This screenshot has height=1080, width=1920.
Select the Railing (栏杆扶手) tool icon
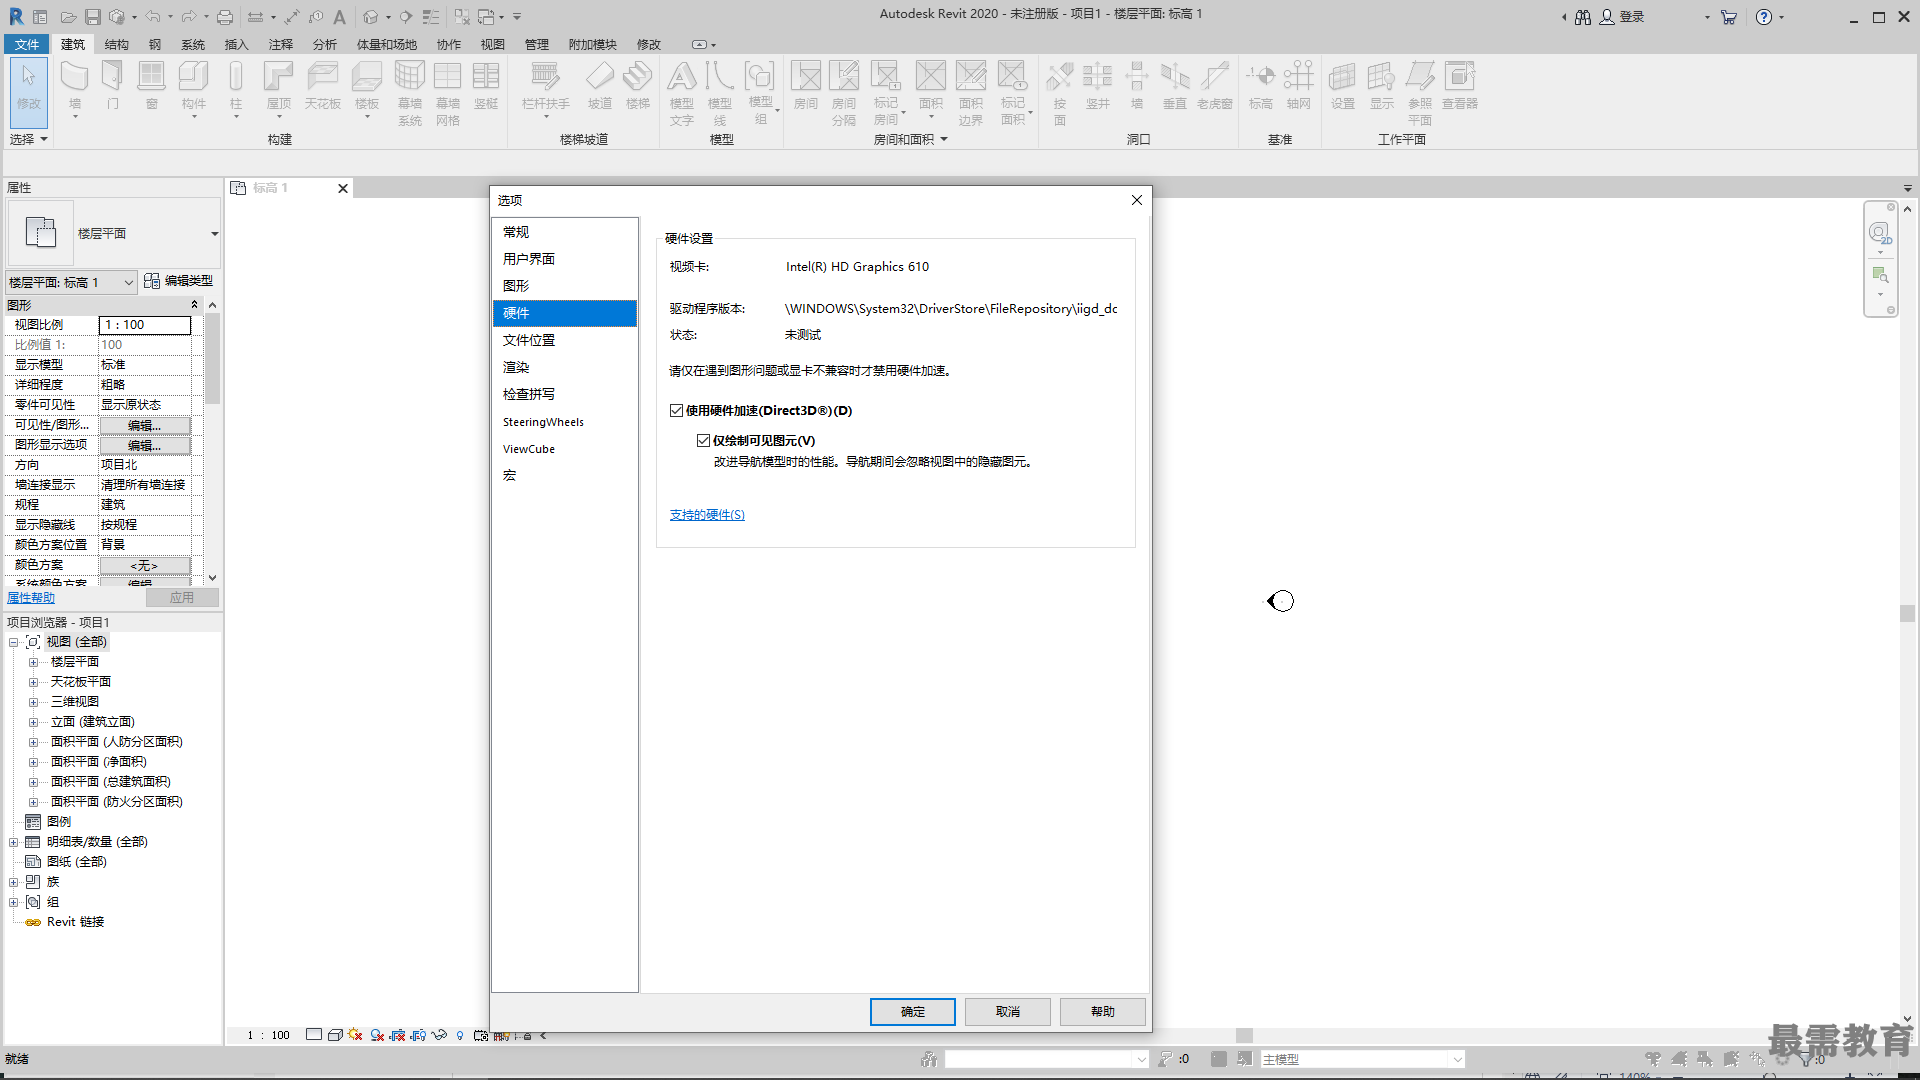tap(545, 78)
